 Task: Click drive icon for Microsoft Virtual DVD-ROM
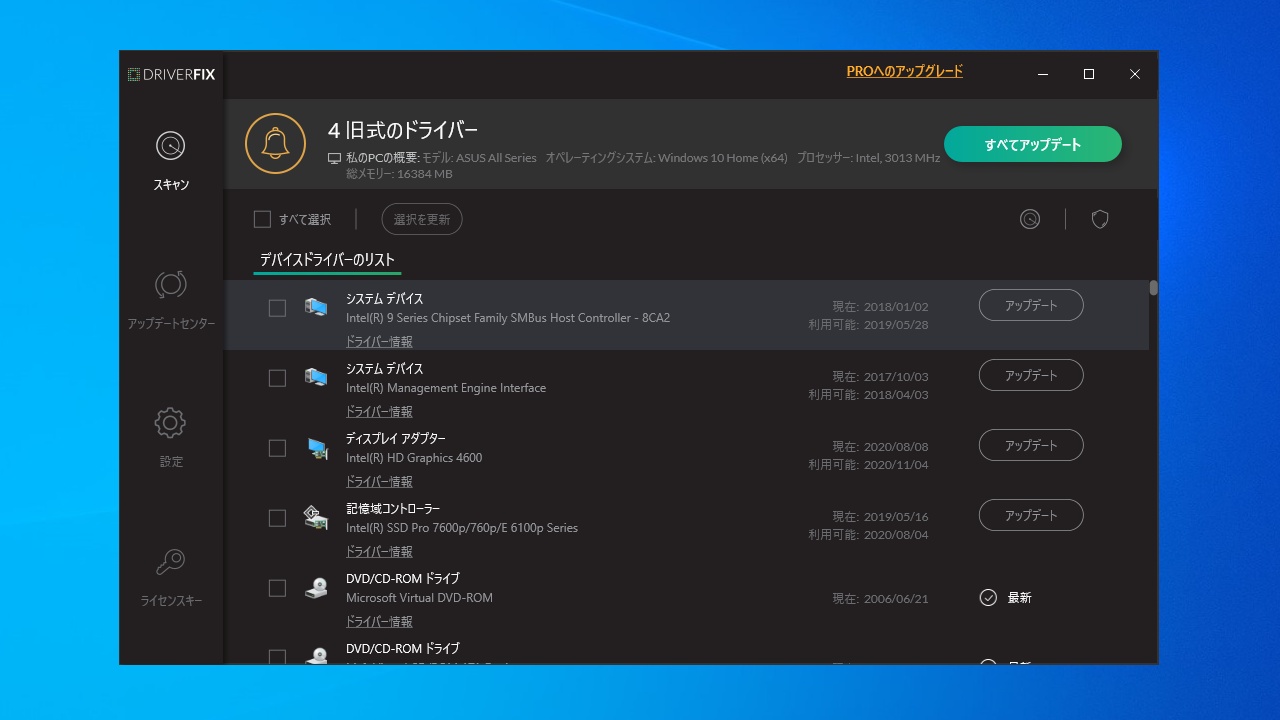316,588
